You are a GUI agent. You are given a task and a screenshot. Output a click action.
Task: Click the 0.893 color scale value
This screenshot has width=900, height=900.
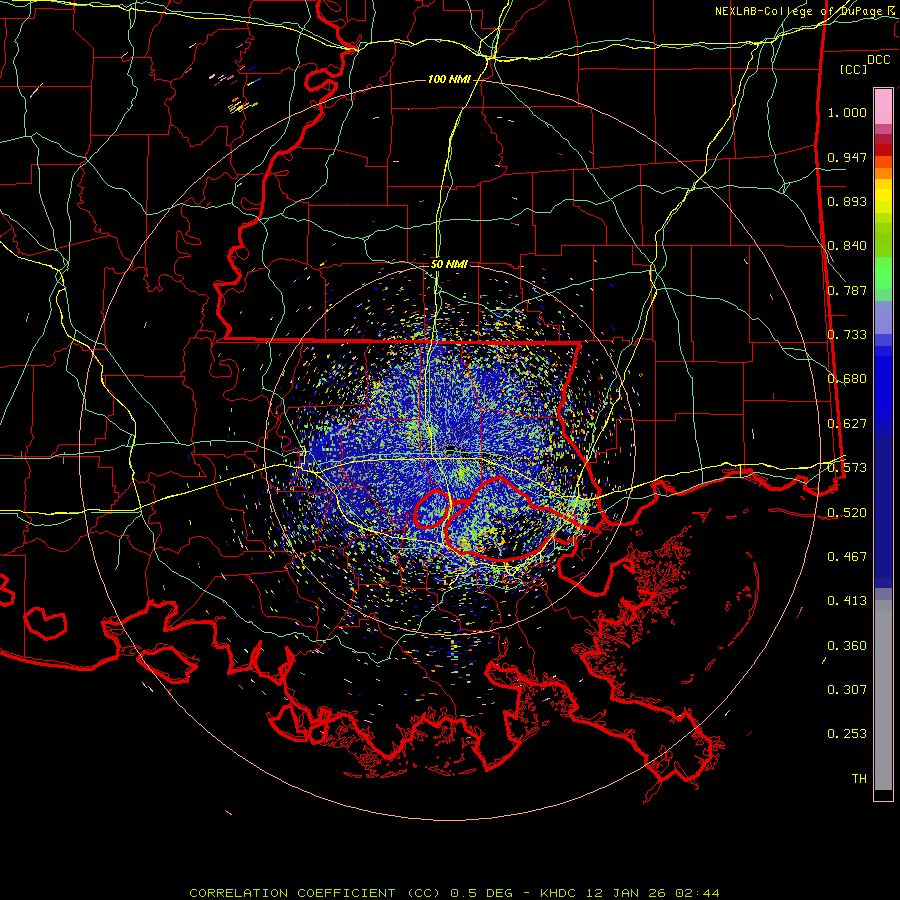pos(847,201)
